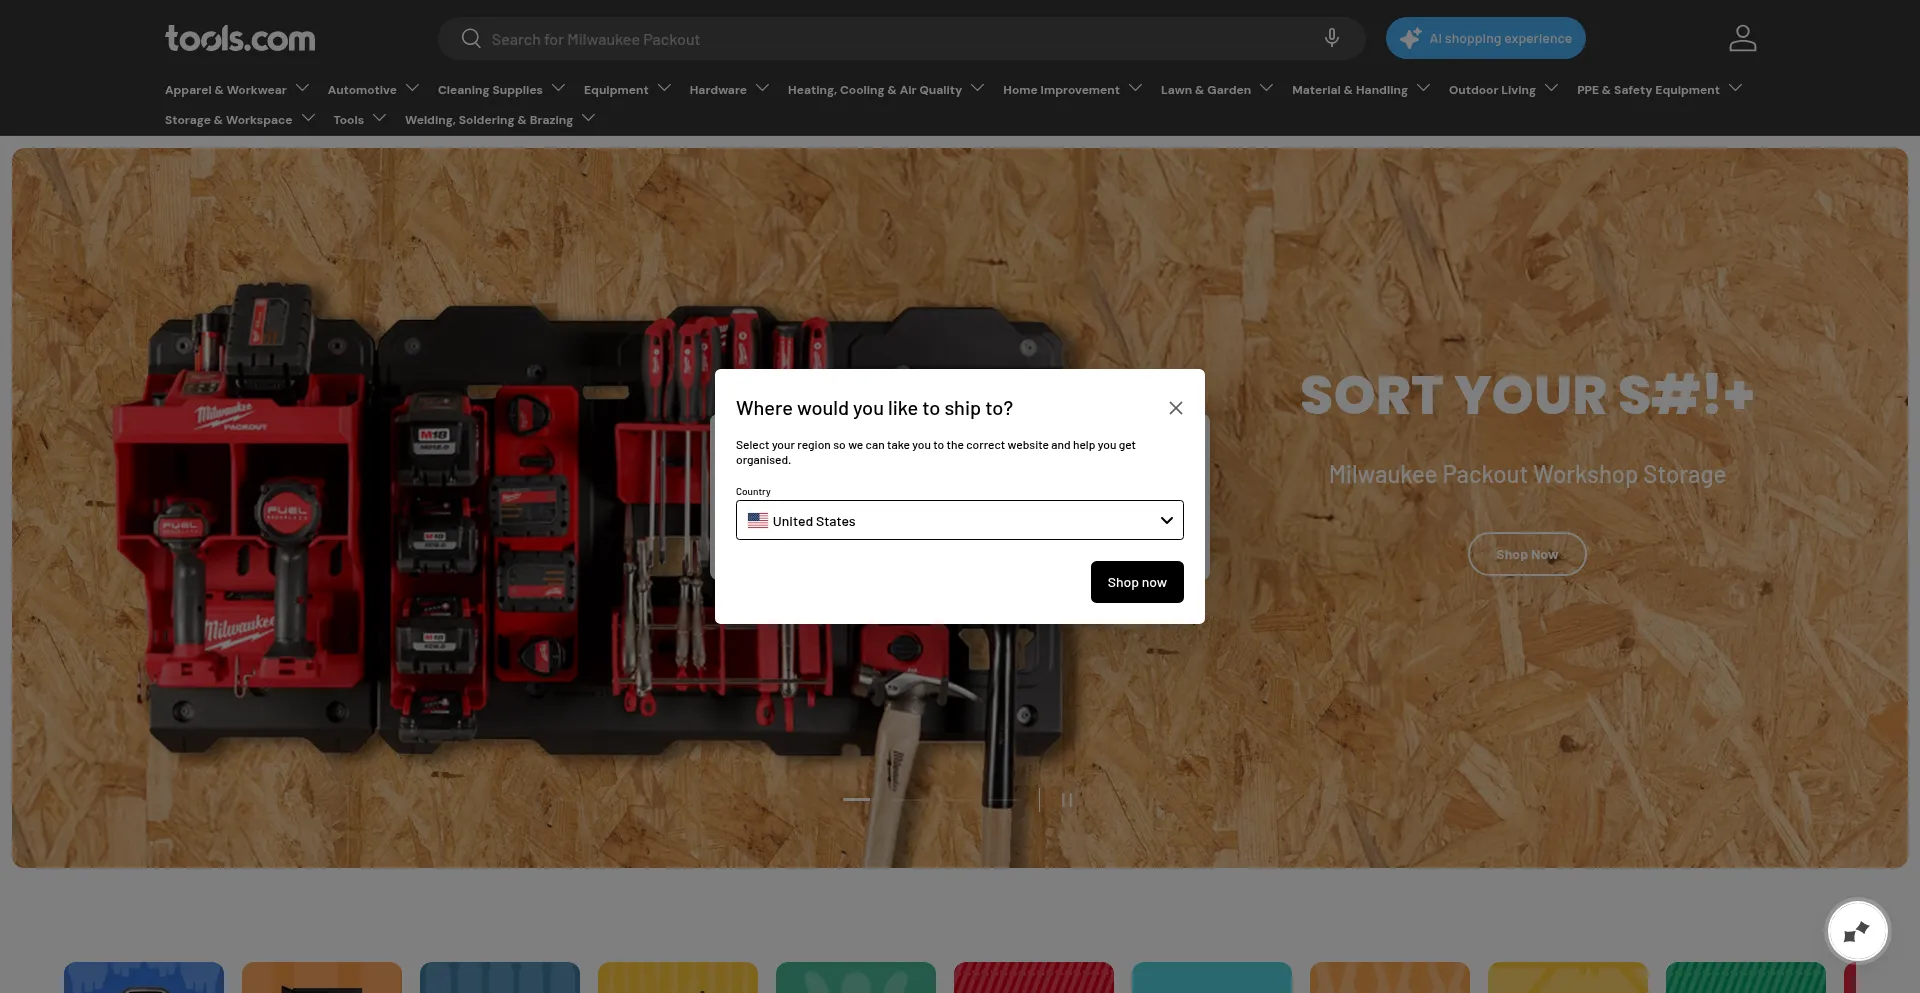Select the first carousel slide indicator

coord(856,800)
